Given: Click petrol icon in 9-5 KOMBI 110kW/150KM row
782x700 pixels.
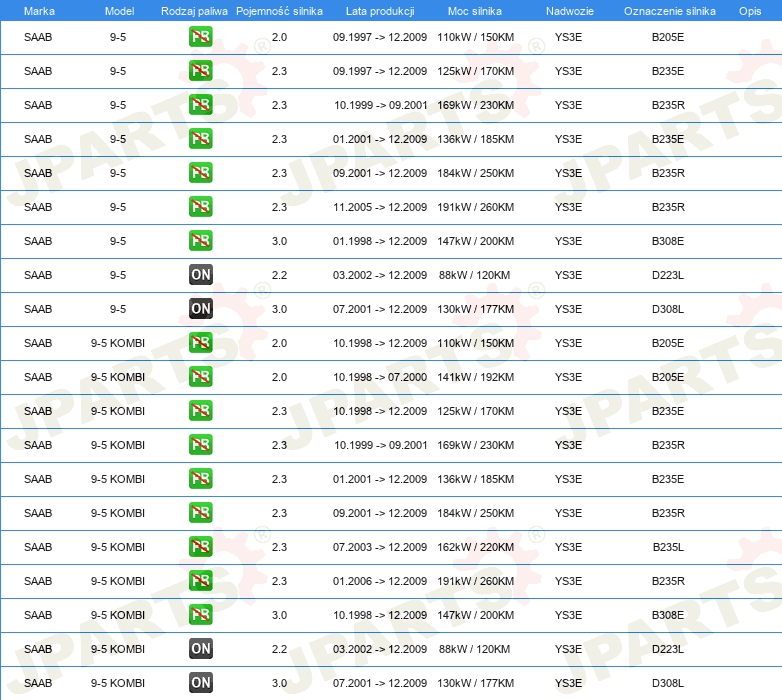Looking at the screenshot, I should pos(200,343).
